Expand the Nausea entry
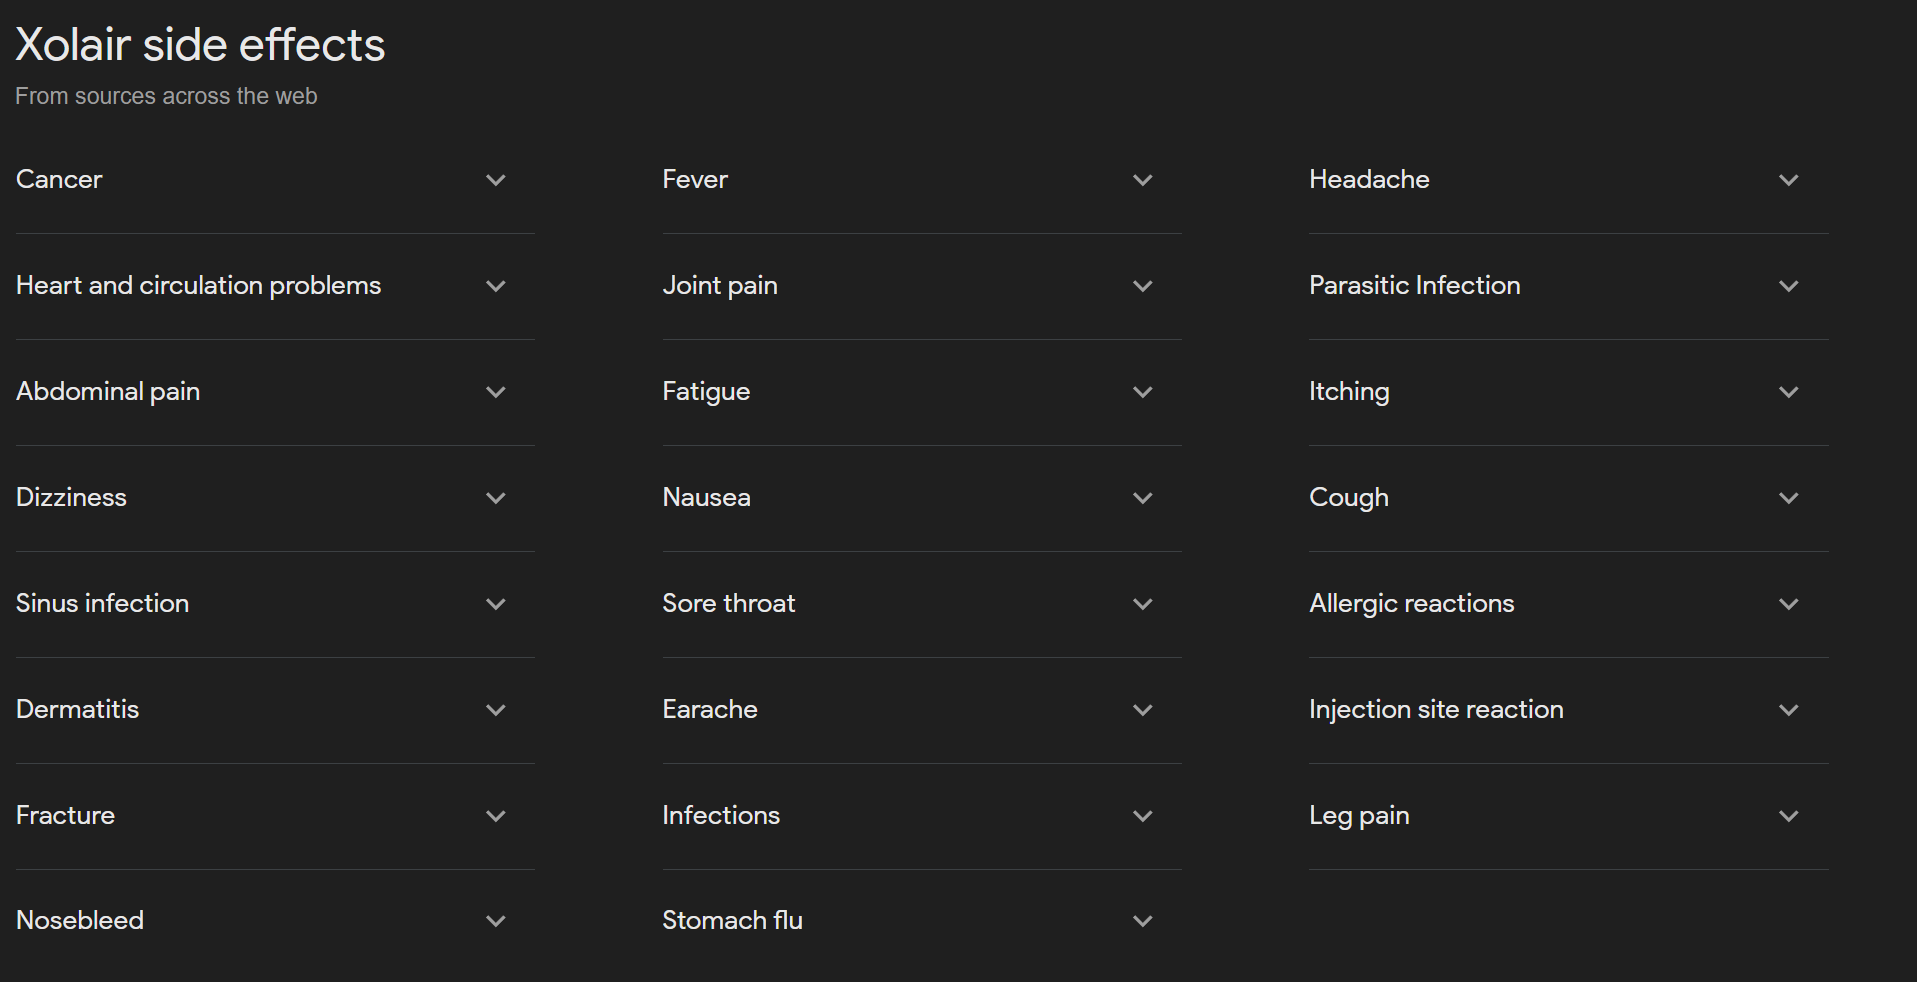This screenshot has width=1917, height=982. coord(1143,498)
